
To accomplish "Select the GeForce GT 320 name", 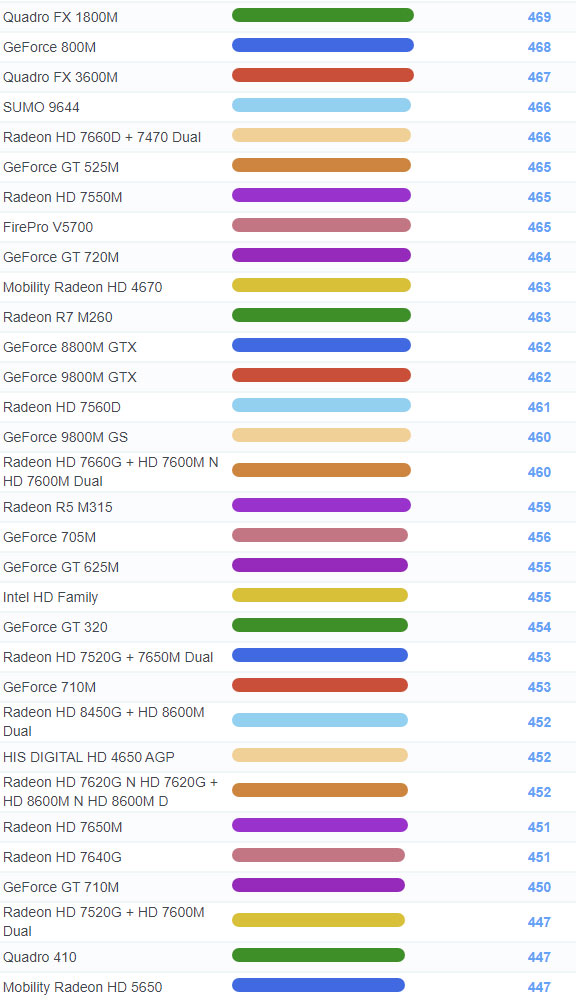I will coord(55,627).
